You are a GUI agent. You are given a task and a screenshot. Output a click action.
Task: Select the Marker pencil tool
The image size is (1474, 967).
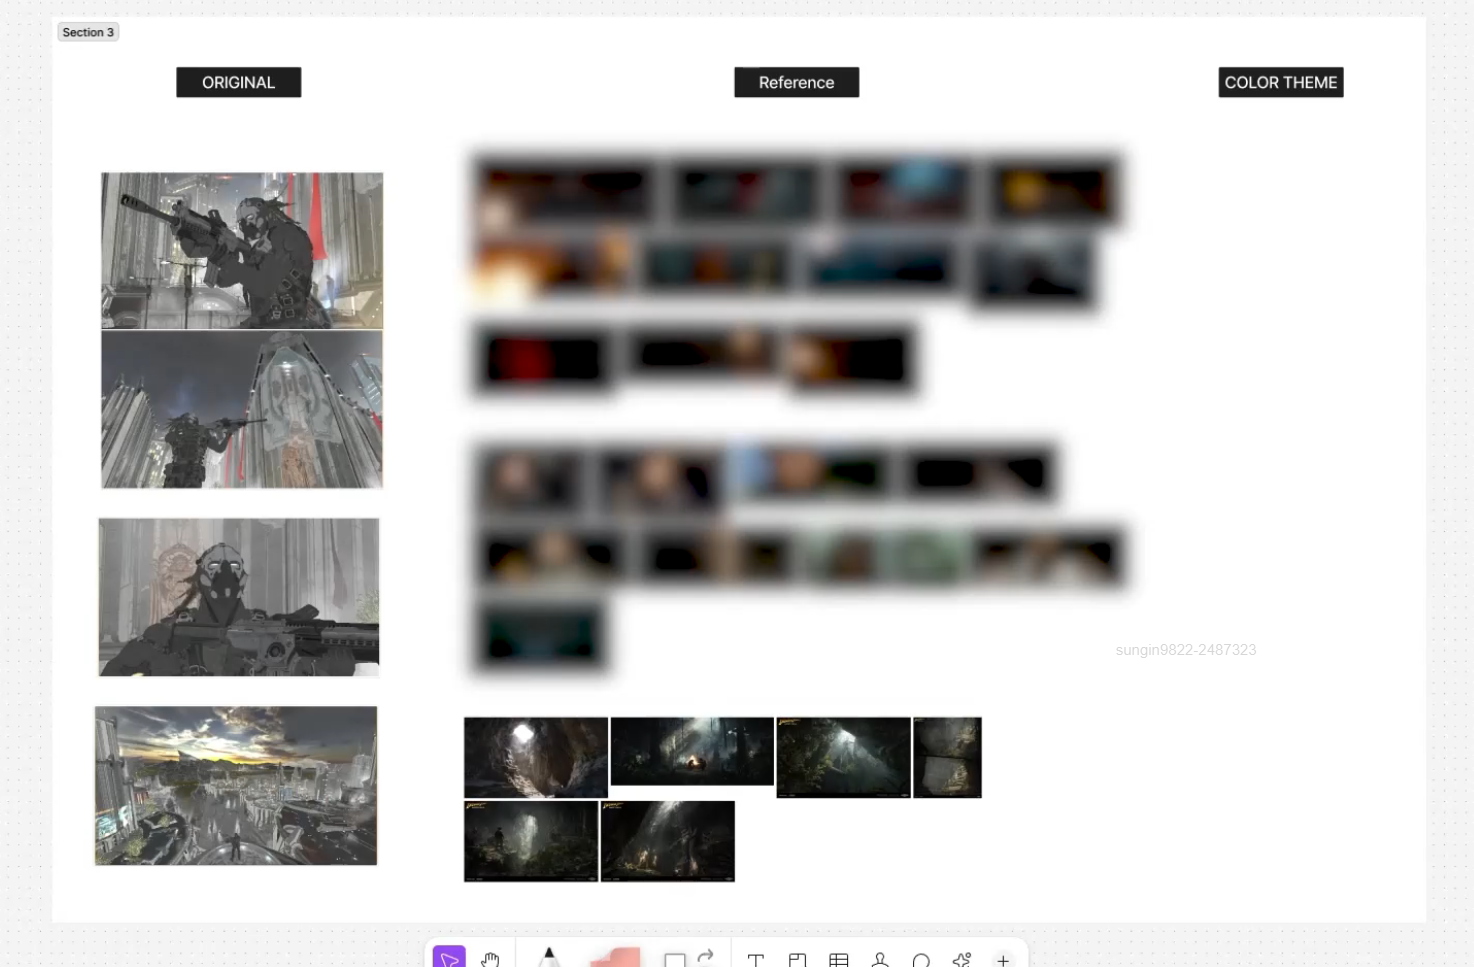point(549,957)
